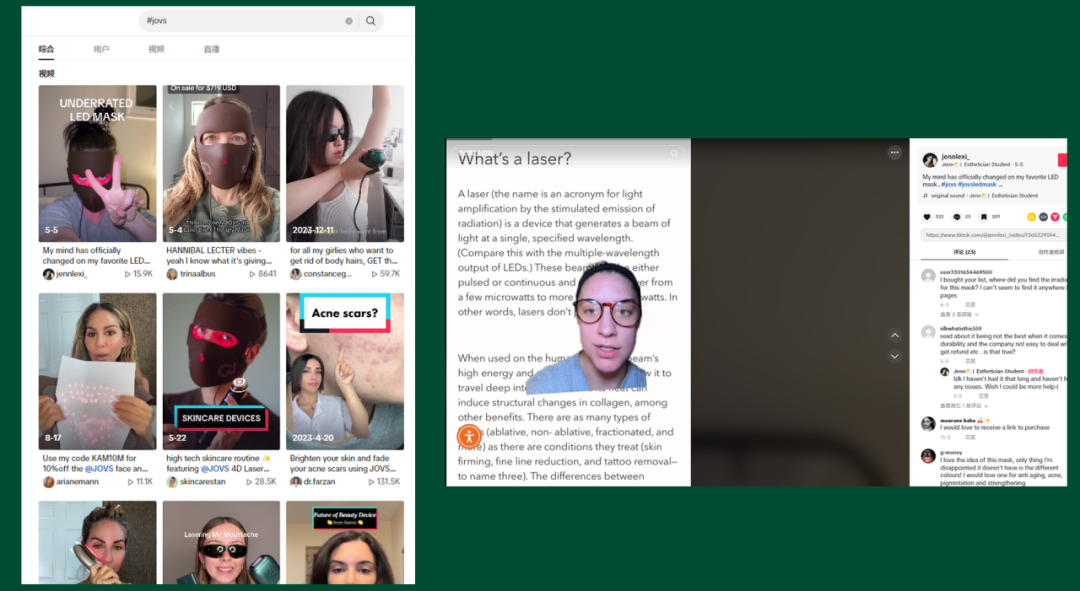
Task: Open the SKINCARE DEVICES video thumbnail
Action: 221,371
